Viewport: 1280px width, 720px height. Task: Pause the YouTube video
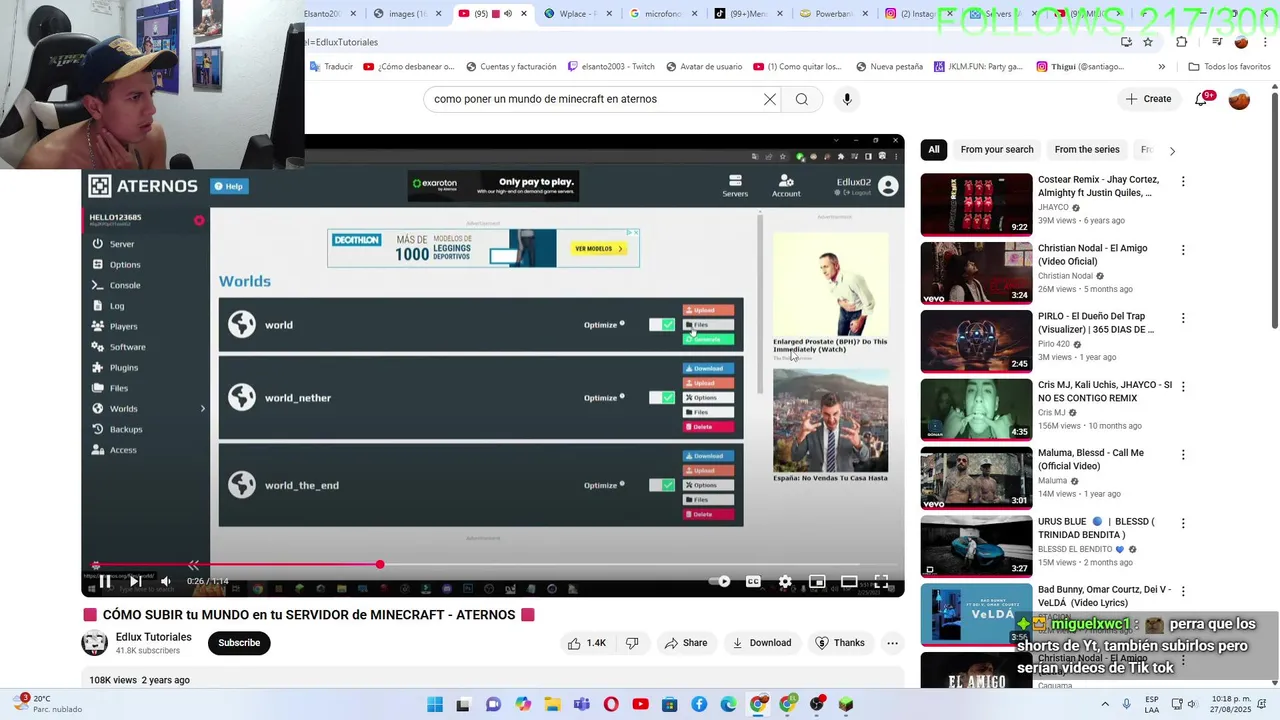(x=105, y=581)
